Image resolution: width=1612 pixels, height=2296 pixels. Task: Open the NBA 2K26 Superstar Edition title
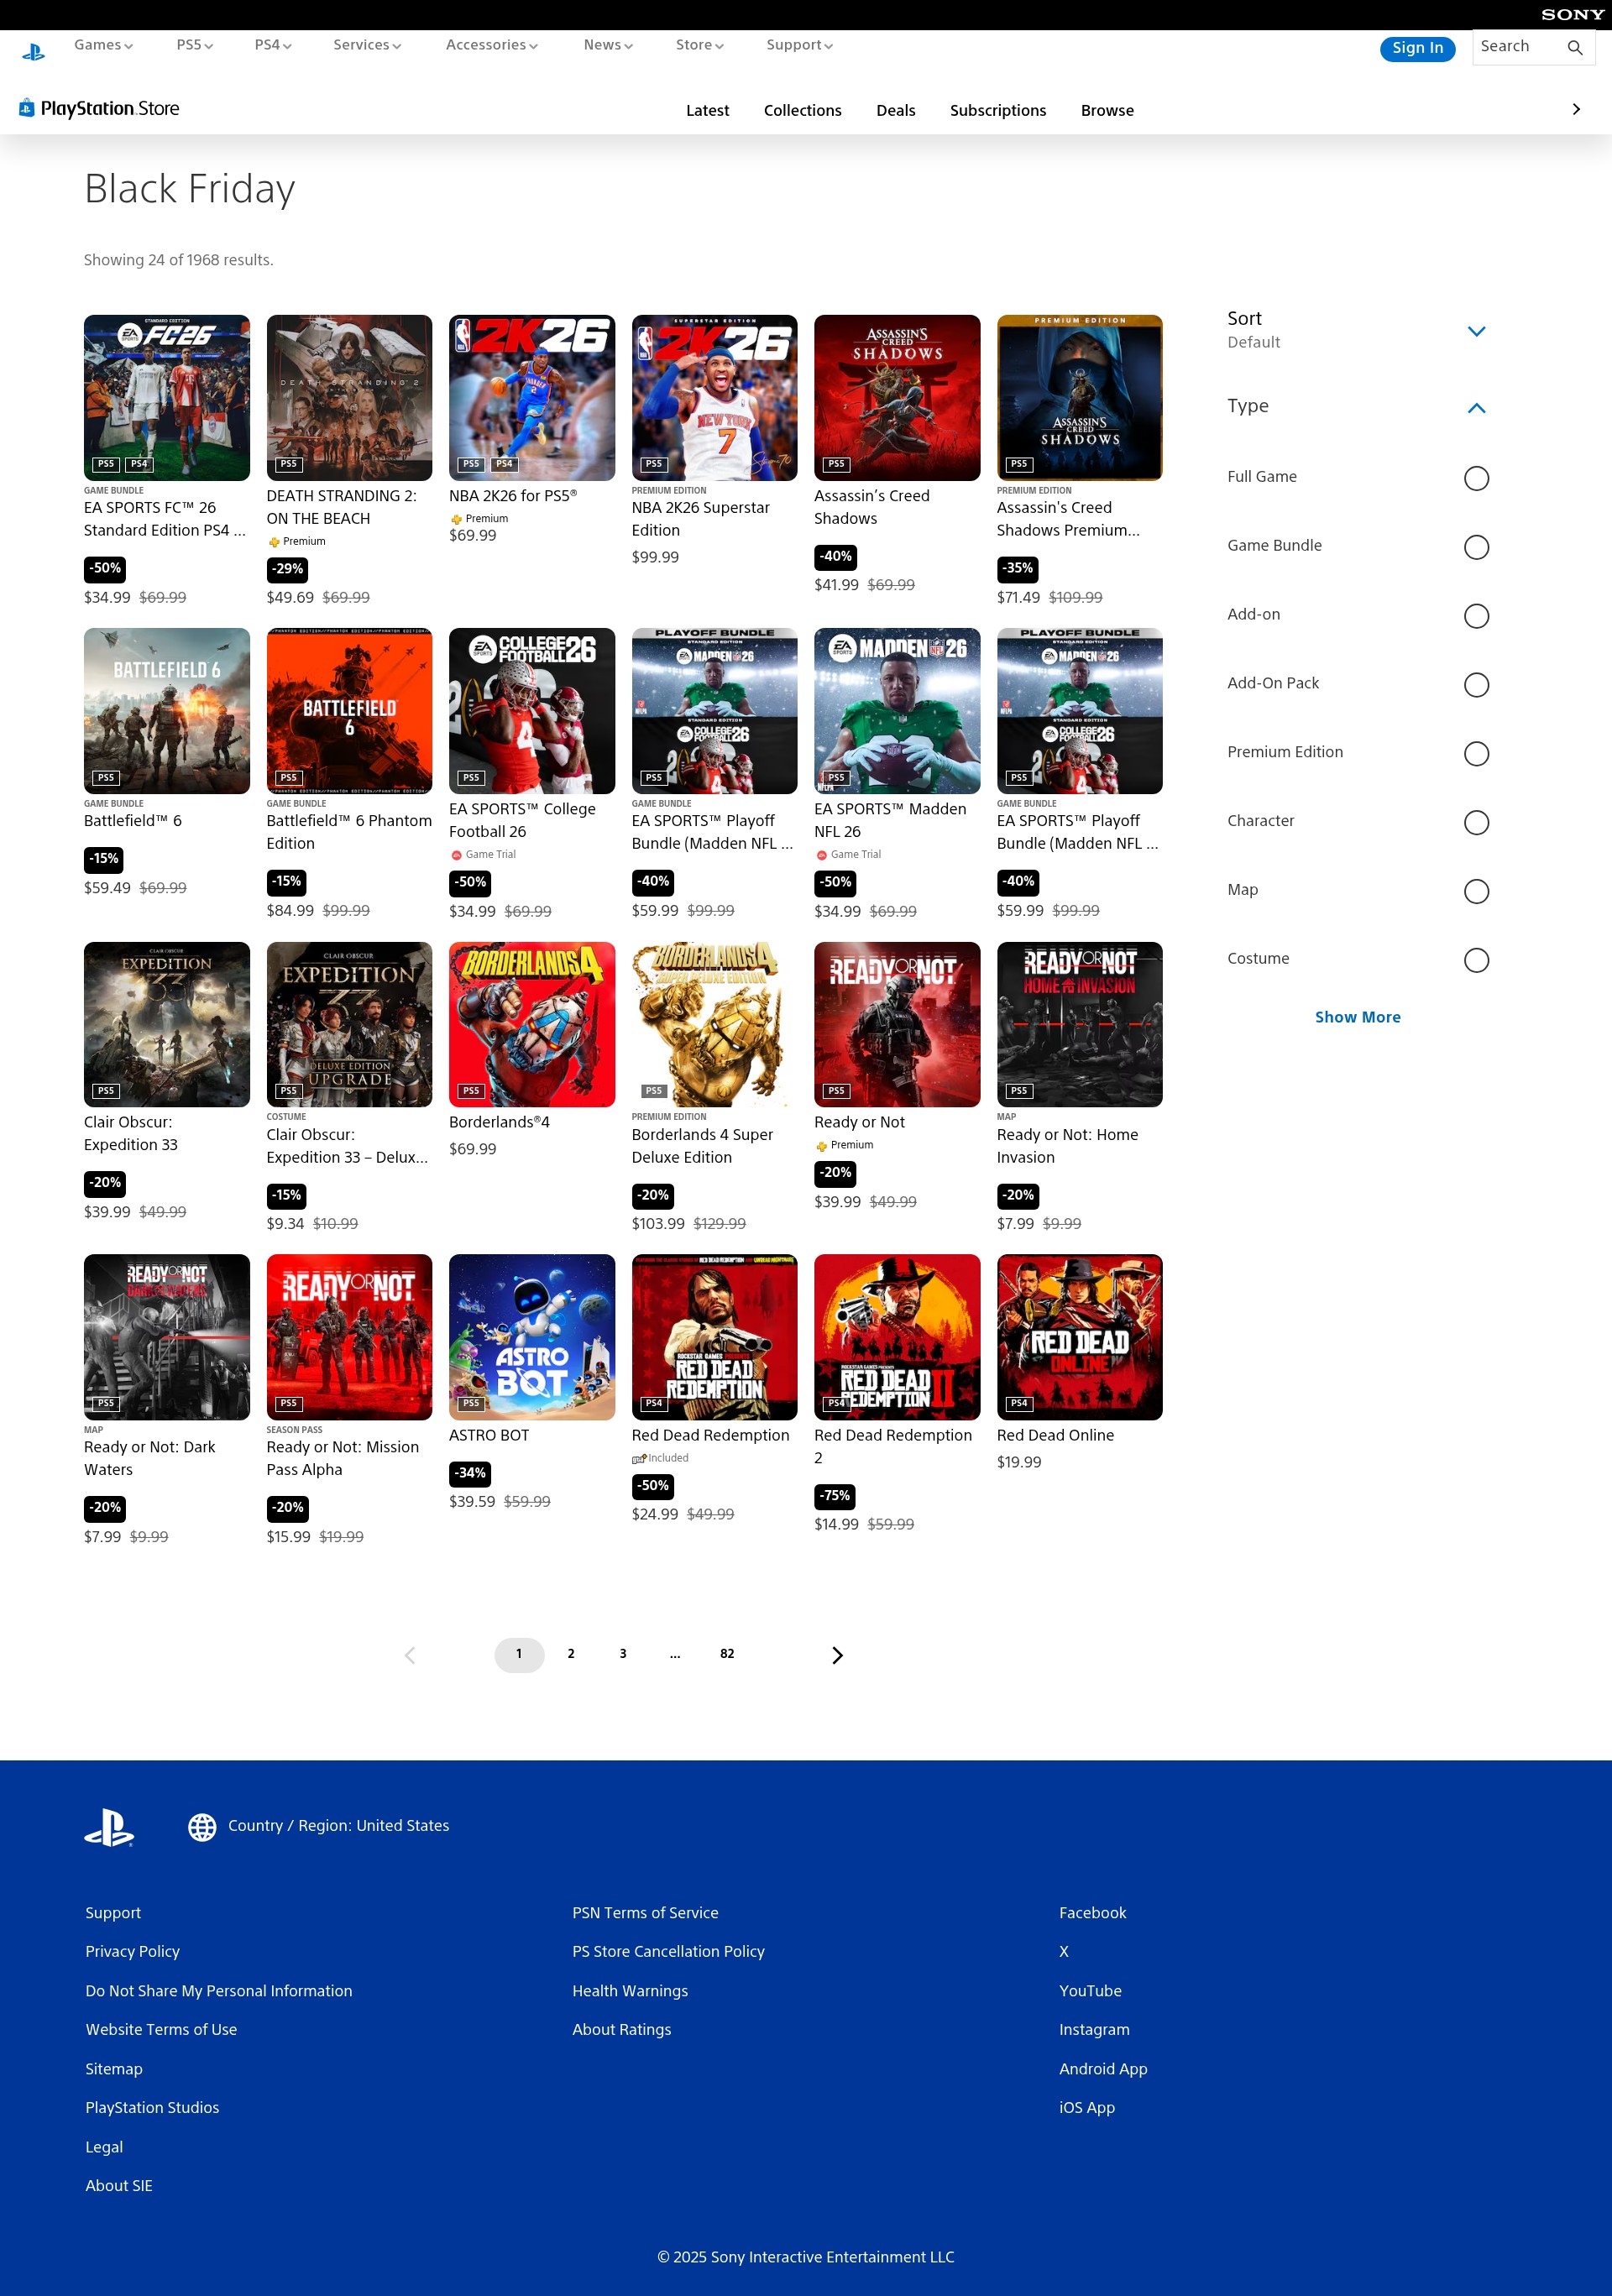tap(700, 519)
